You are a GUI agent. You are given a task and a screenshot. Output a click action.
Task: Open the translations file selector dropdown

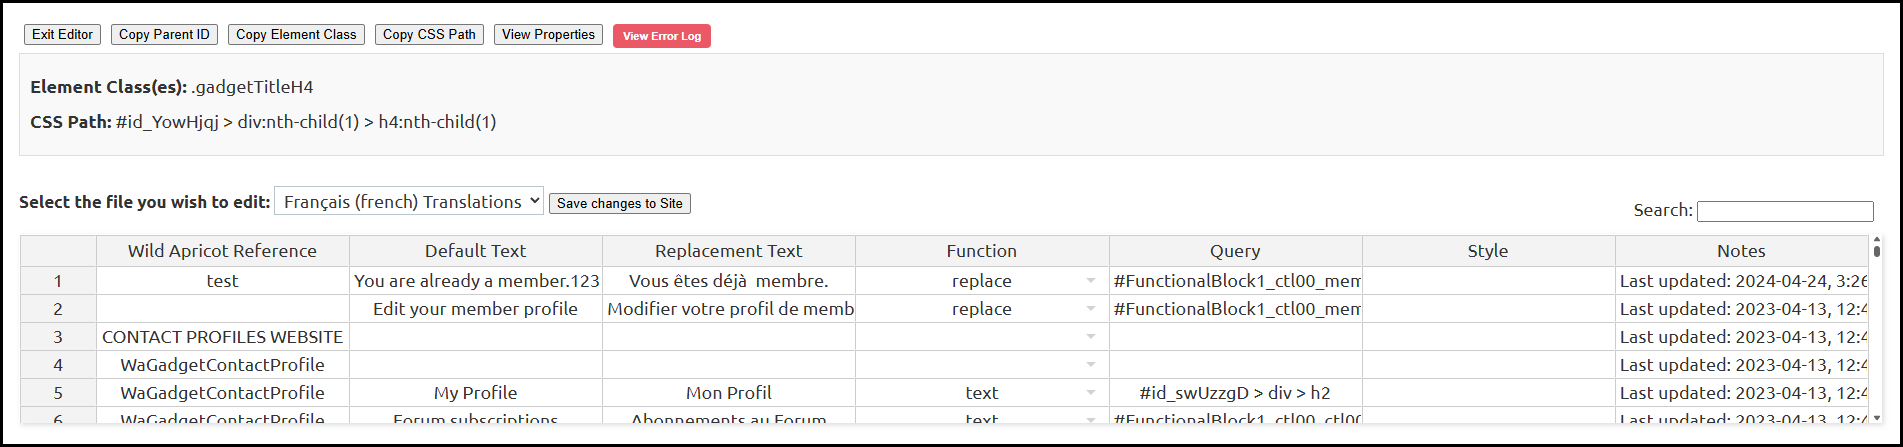click(409, 202)
